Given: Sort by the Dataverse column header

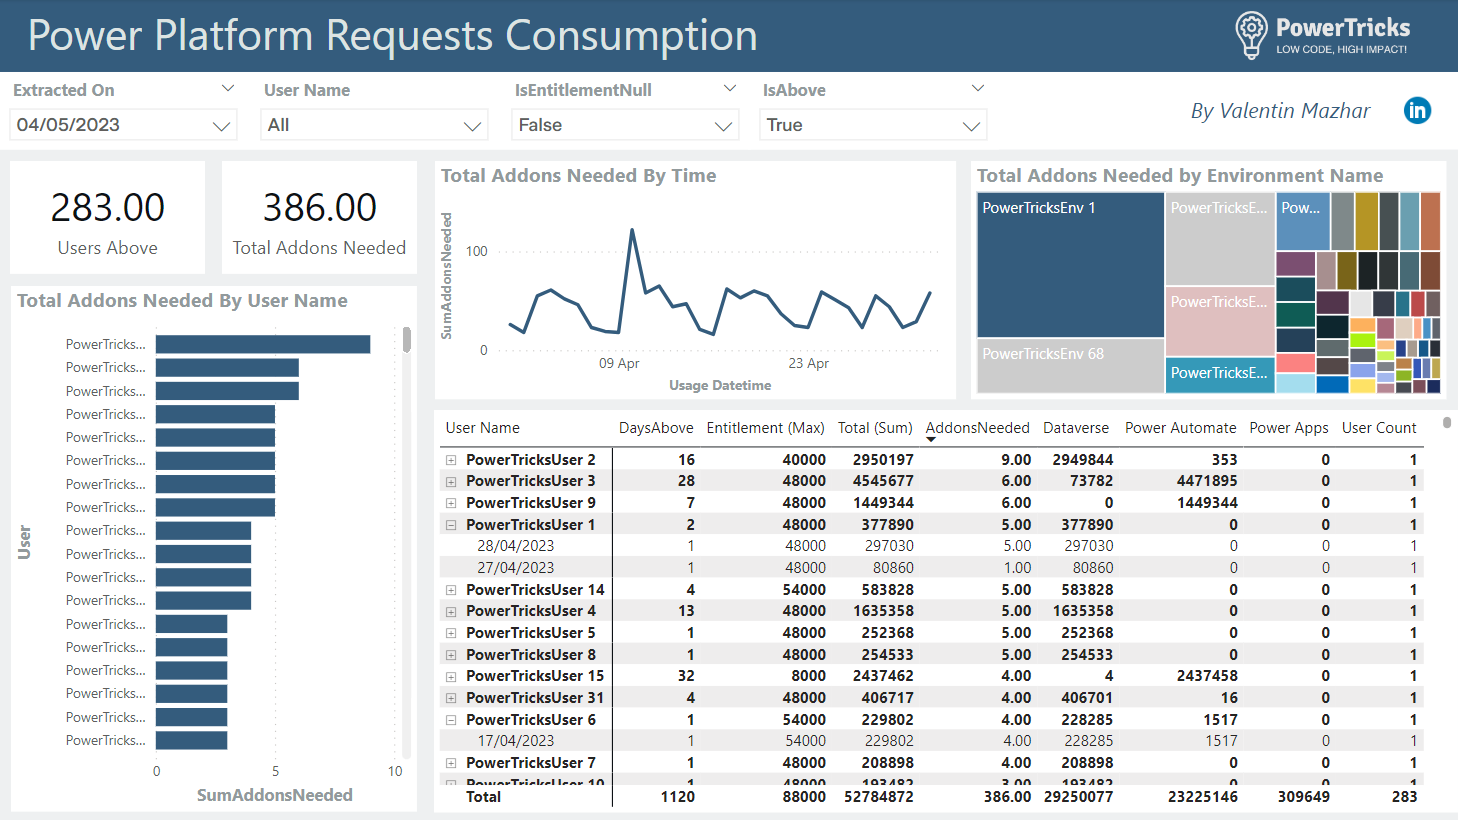Looking at the screenshot, I should [x=1076, y=428].
